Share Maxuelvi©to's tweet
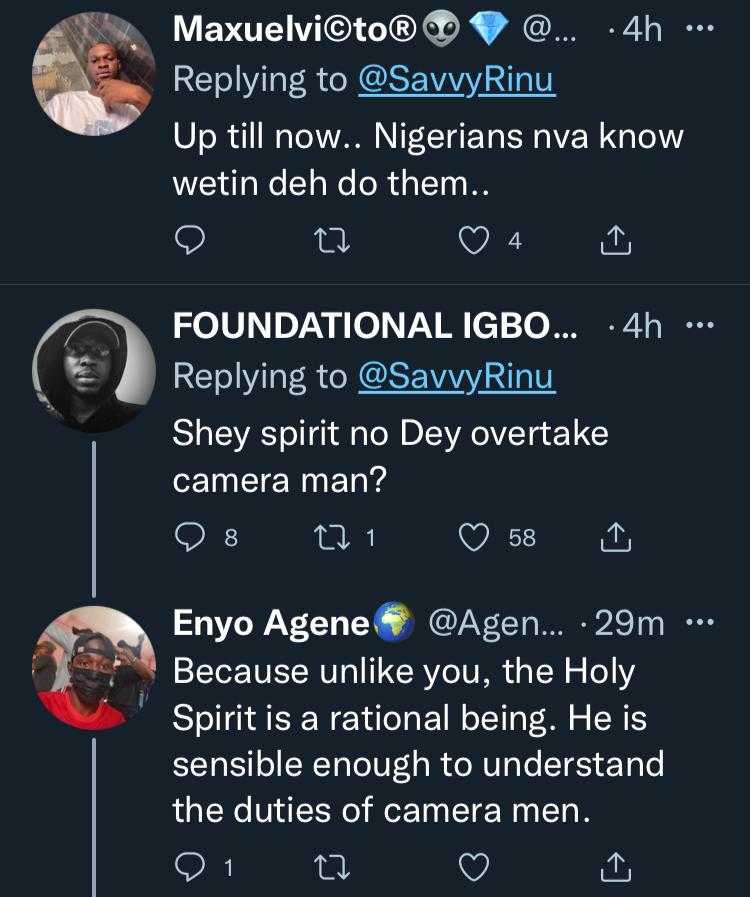The image size is (750, 897). tap(617, 240)
